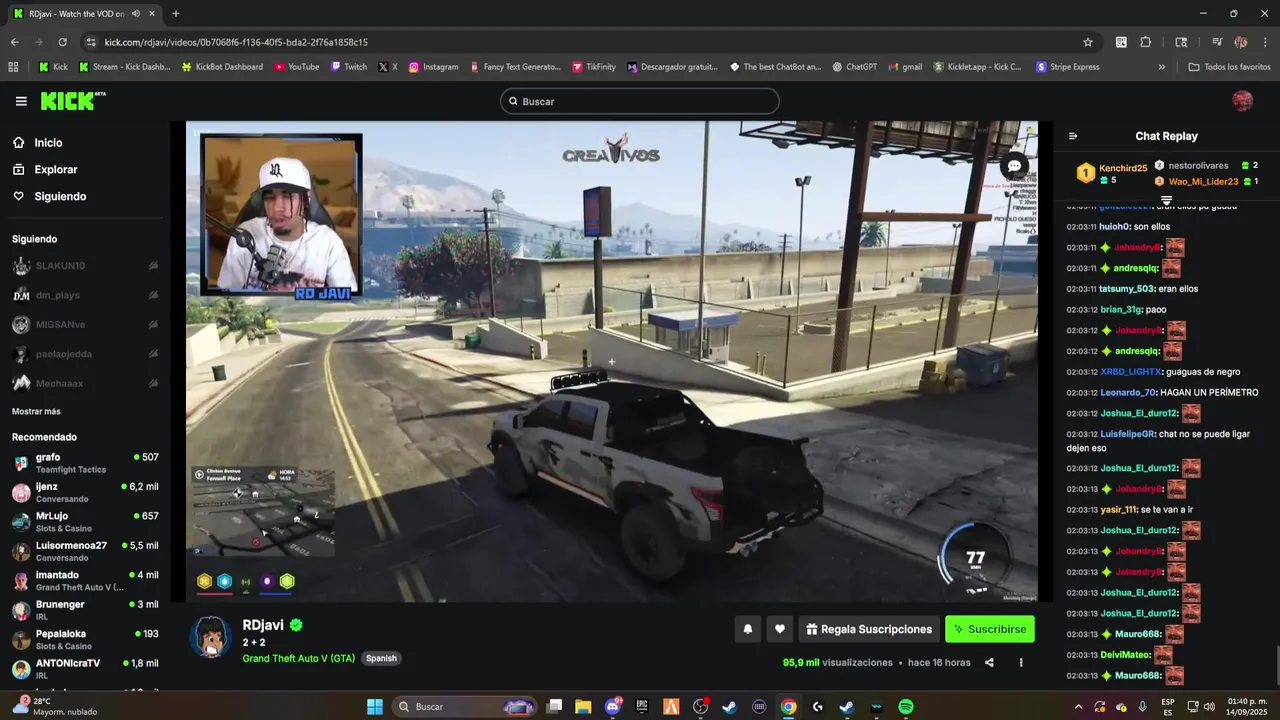Viewport: 1280px width, 720px height.
Task: Open Chrome extensions puzzle icon
Action: pyautogui.click(x=1146, y=42)
